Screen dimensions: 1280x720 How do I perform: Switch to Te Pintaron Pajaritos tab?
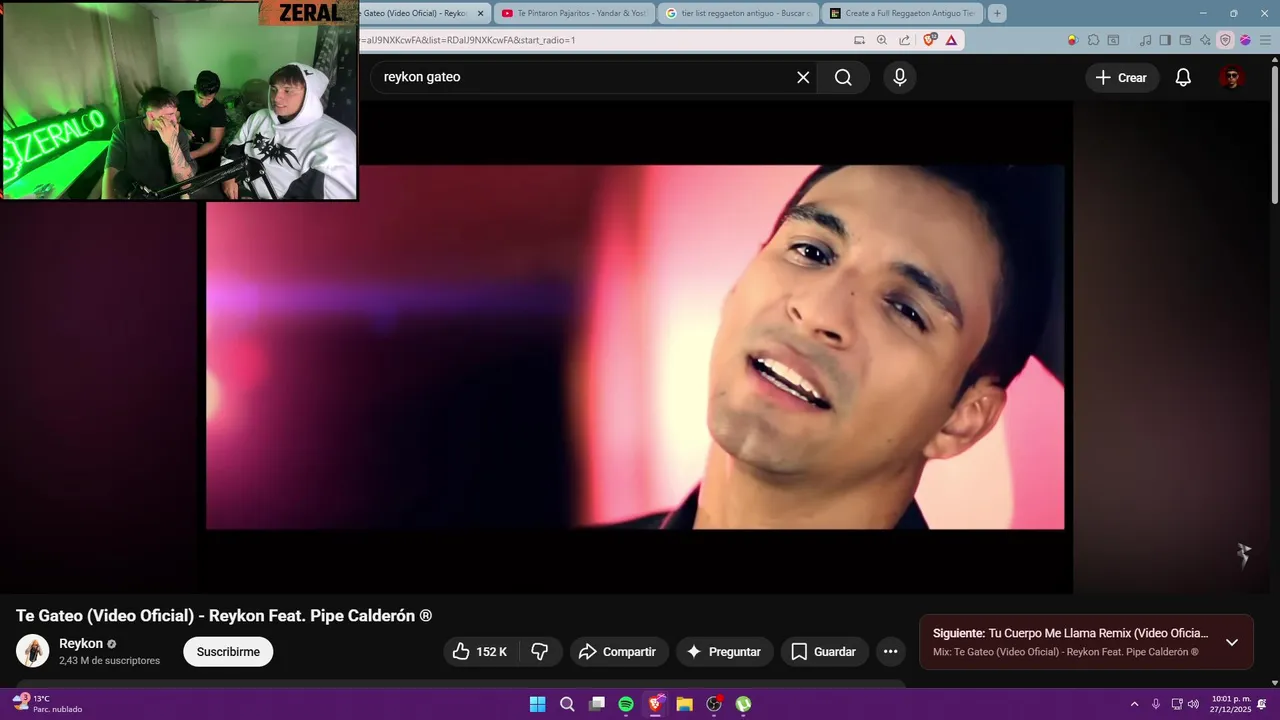pos(574,13)
